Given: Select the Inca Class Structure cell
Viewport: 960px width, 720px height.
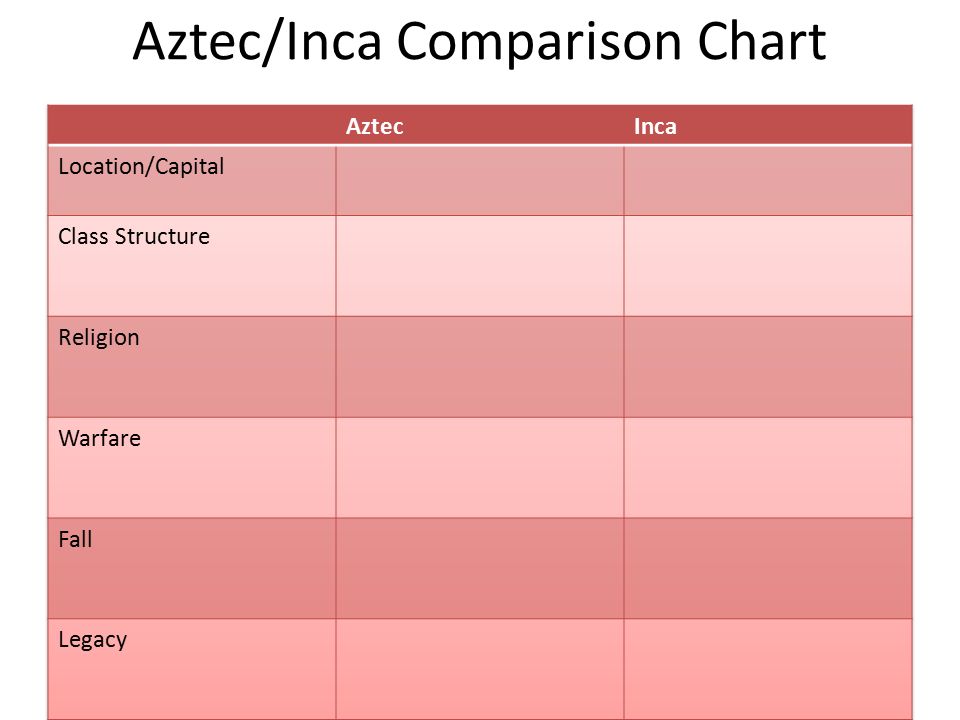Looking at the screenshot, I should (x=768, y=266).
